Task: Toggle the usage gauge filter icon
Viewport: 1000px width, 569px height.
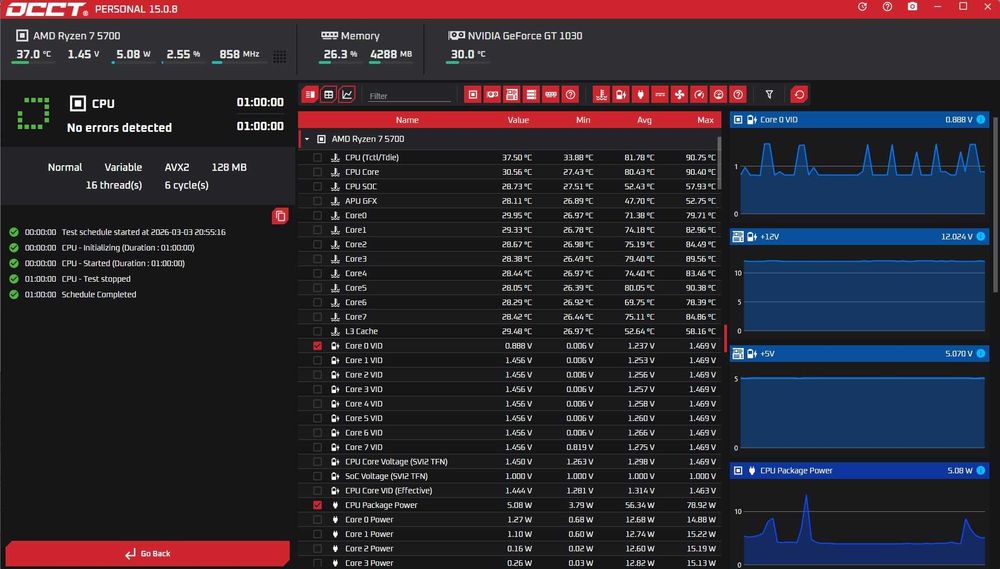Action: click(x=718, y=95)
